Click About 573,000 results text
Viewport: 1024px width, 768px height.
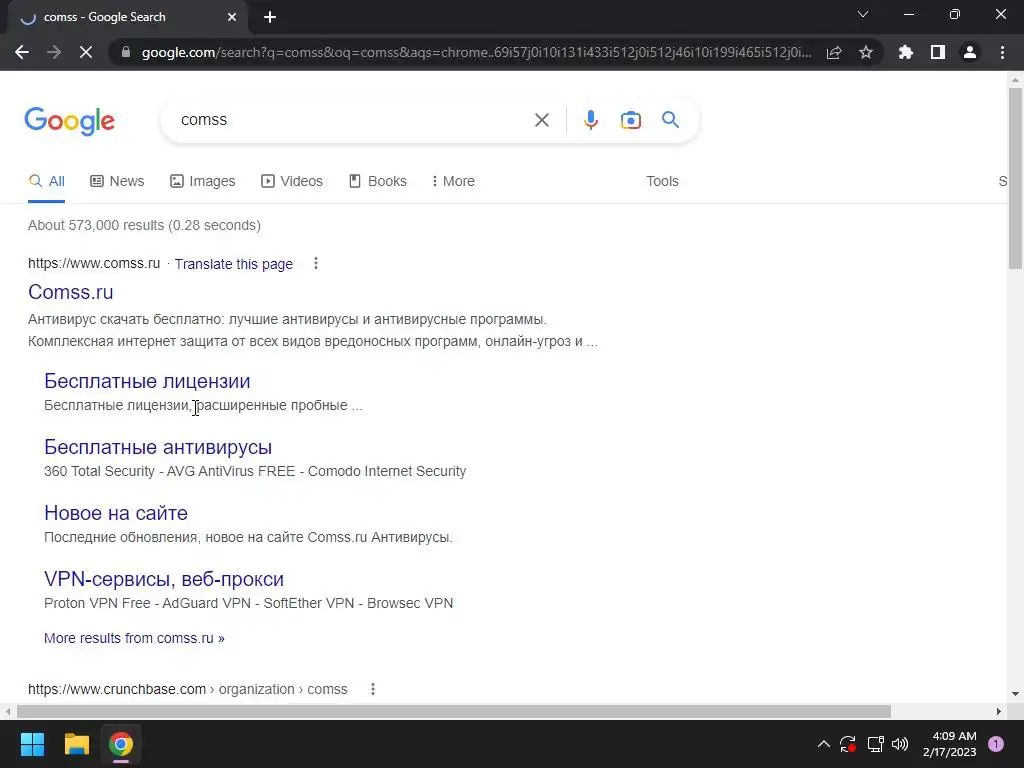coord(144,225)
